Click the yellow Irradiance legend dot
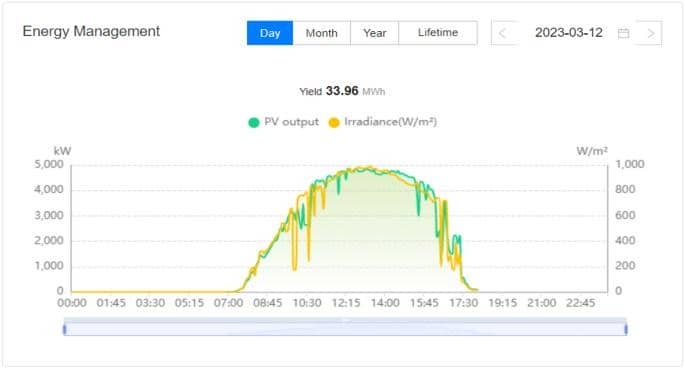The height and width of the screenshot is (369, 685). coord(334,122)
